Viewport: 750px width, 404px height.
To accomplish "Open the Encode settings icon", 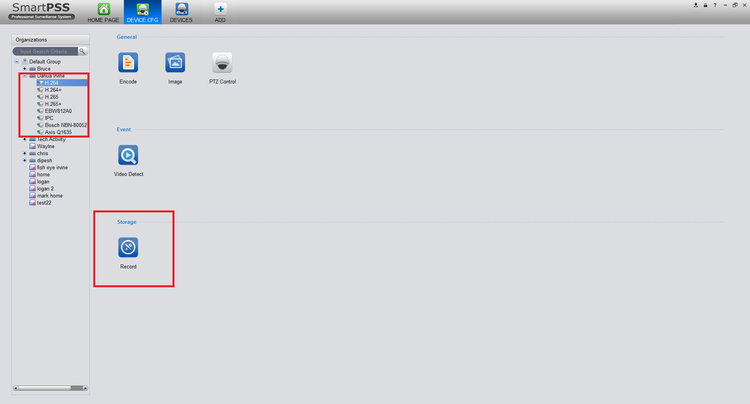I will [128, 63].
